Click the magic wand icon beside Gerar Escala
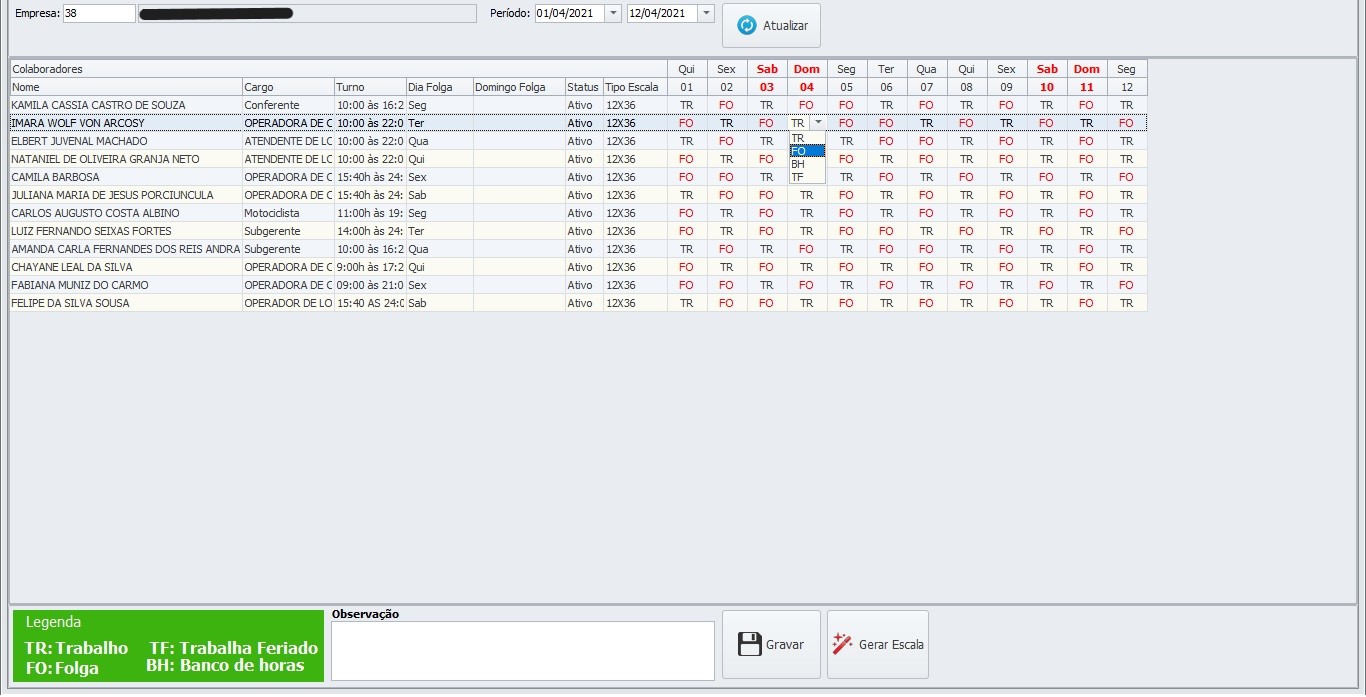The height and width of the screenshot is (697, 1366). pyautogui.click(x=843, y=644)
